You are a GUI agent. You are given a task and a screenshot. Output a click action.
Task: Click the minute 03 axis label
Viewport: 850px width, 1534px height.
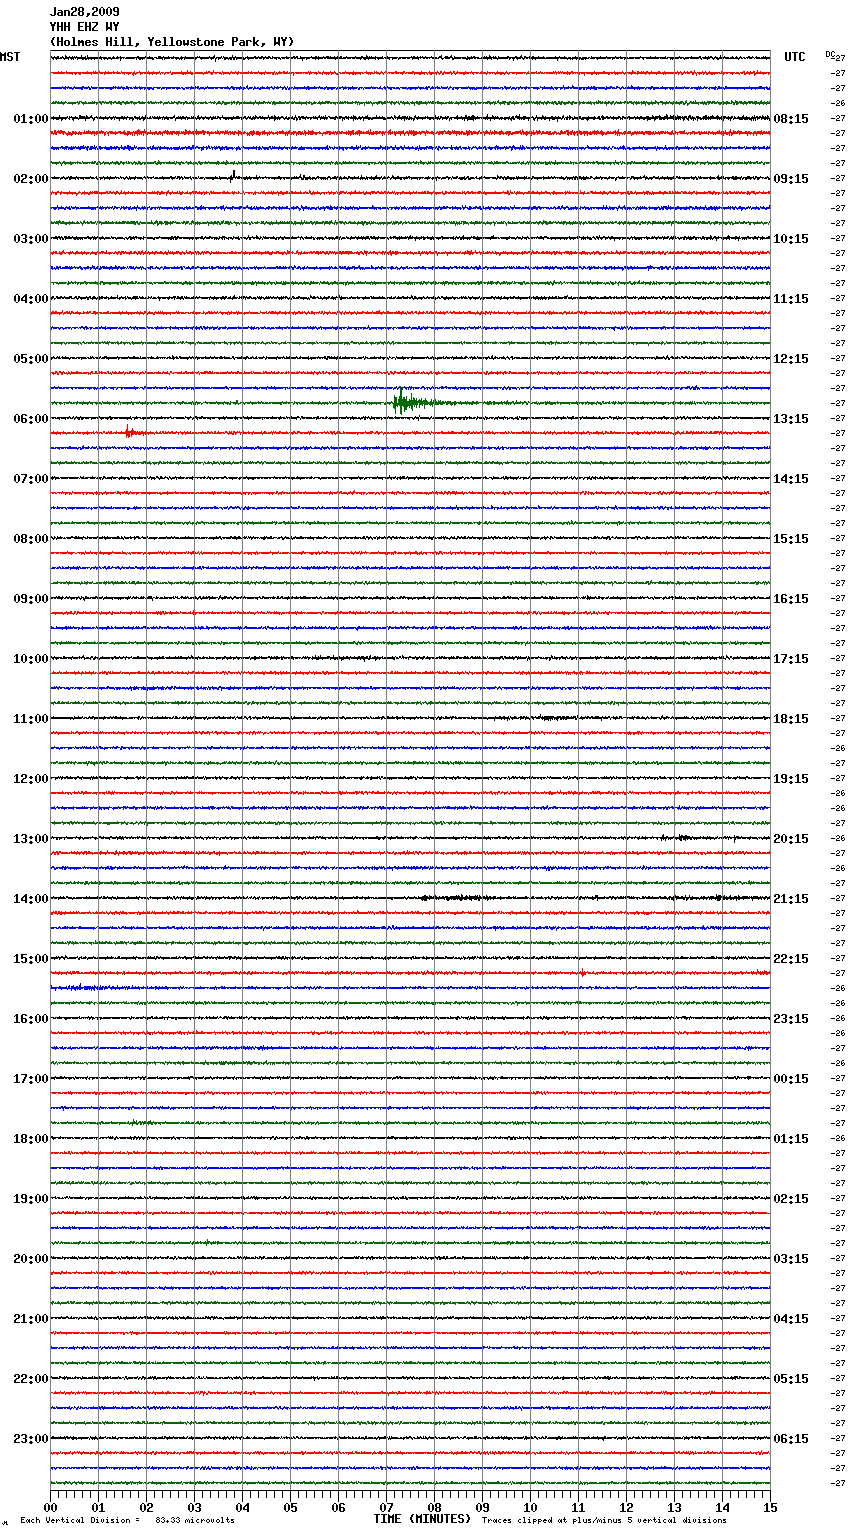[194, 1508]
